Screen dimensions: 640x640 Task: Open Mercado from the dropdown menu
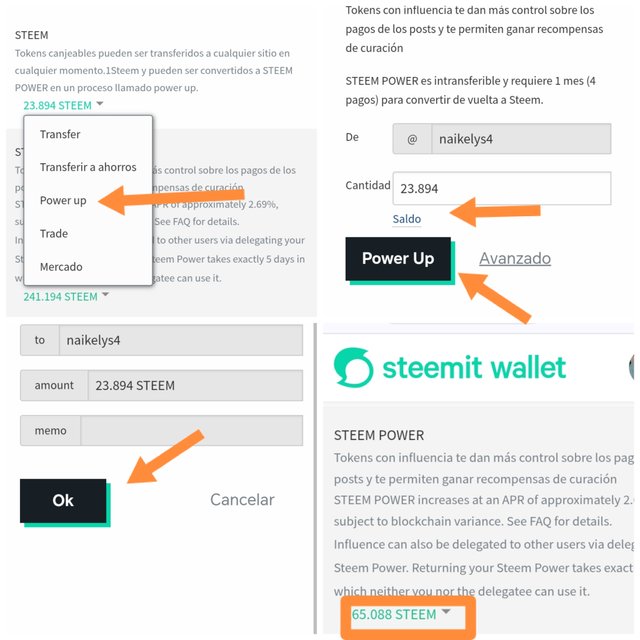click(x=61, y=267)
